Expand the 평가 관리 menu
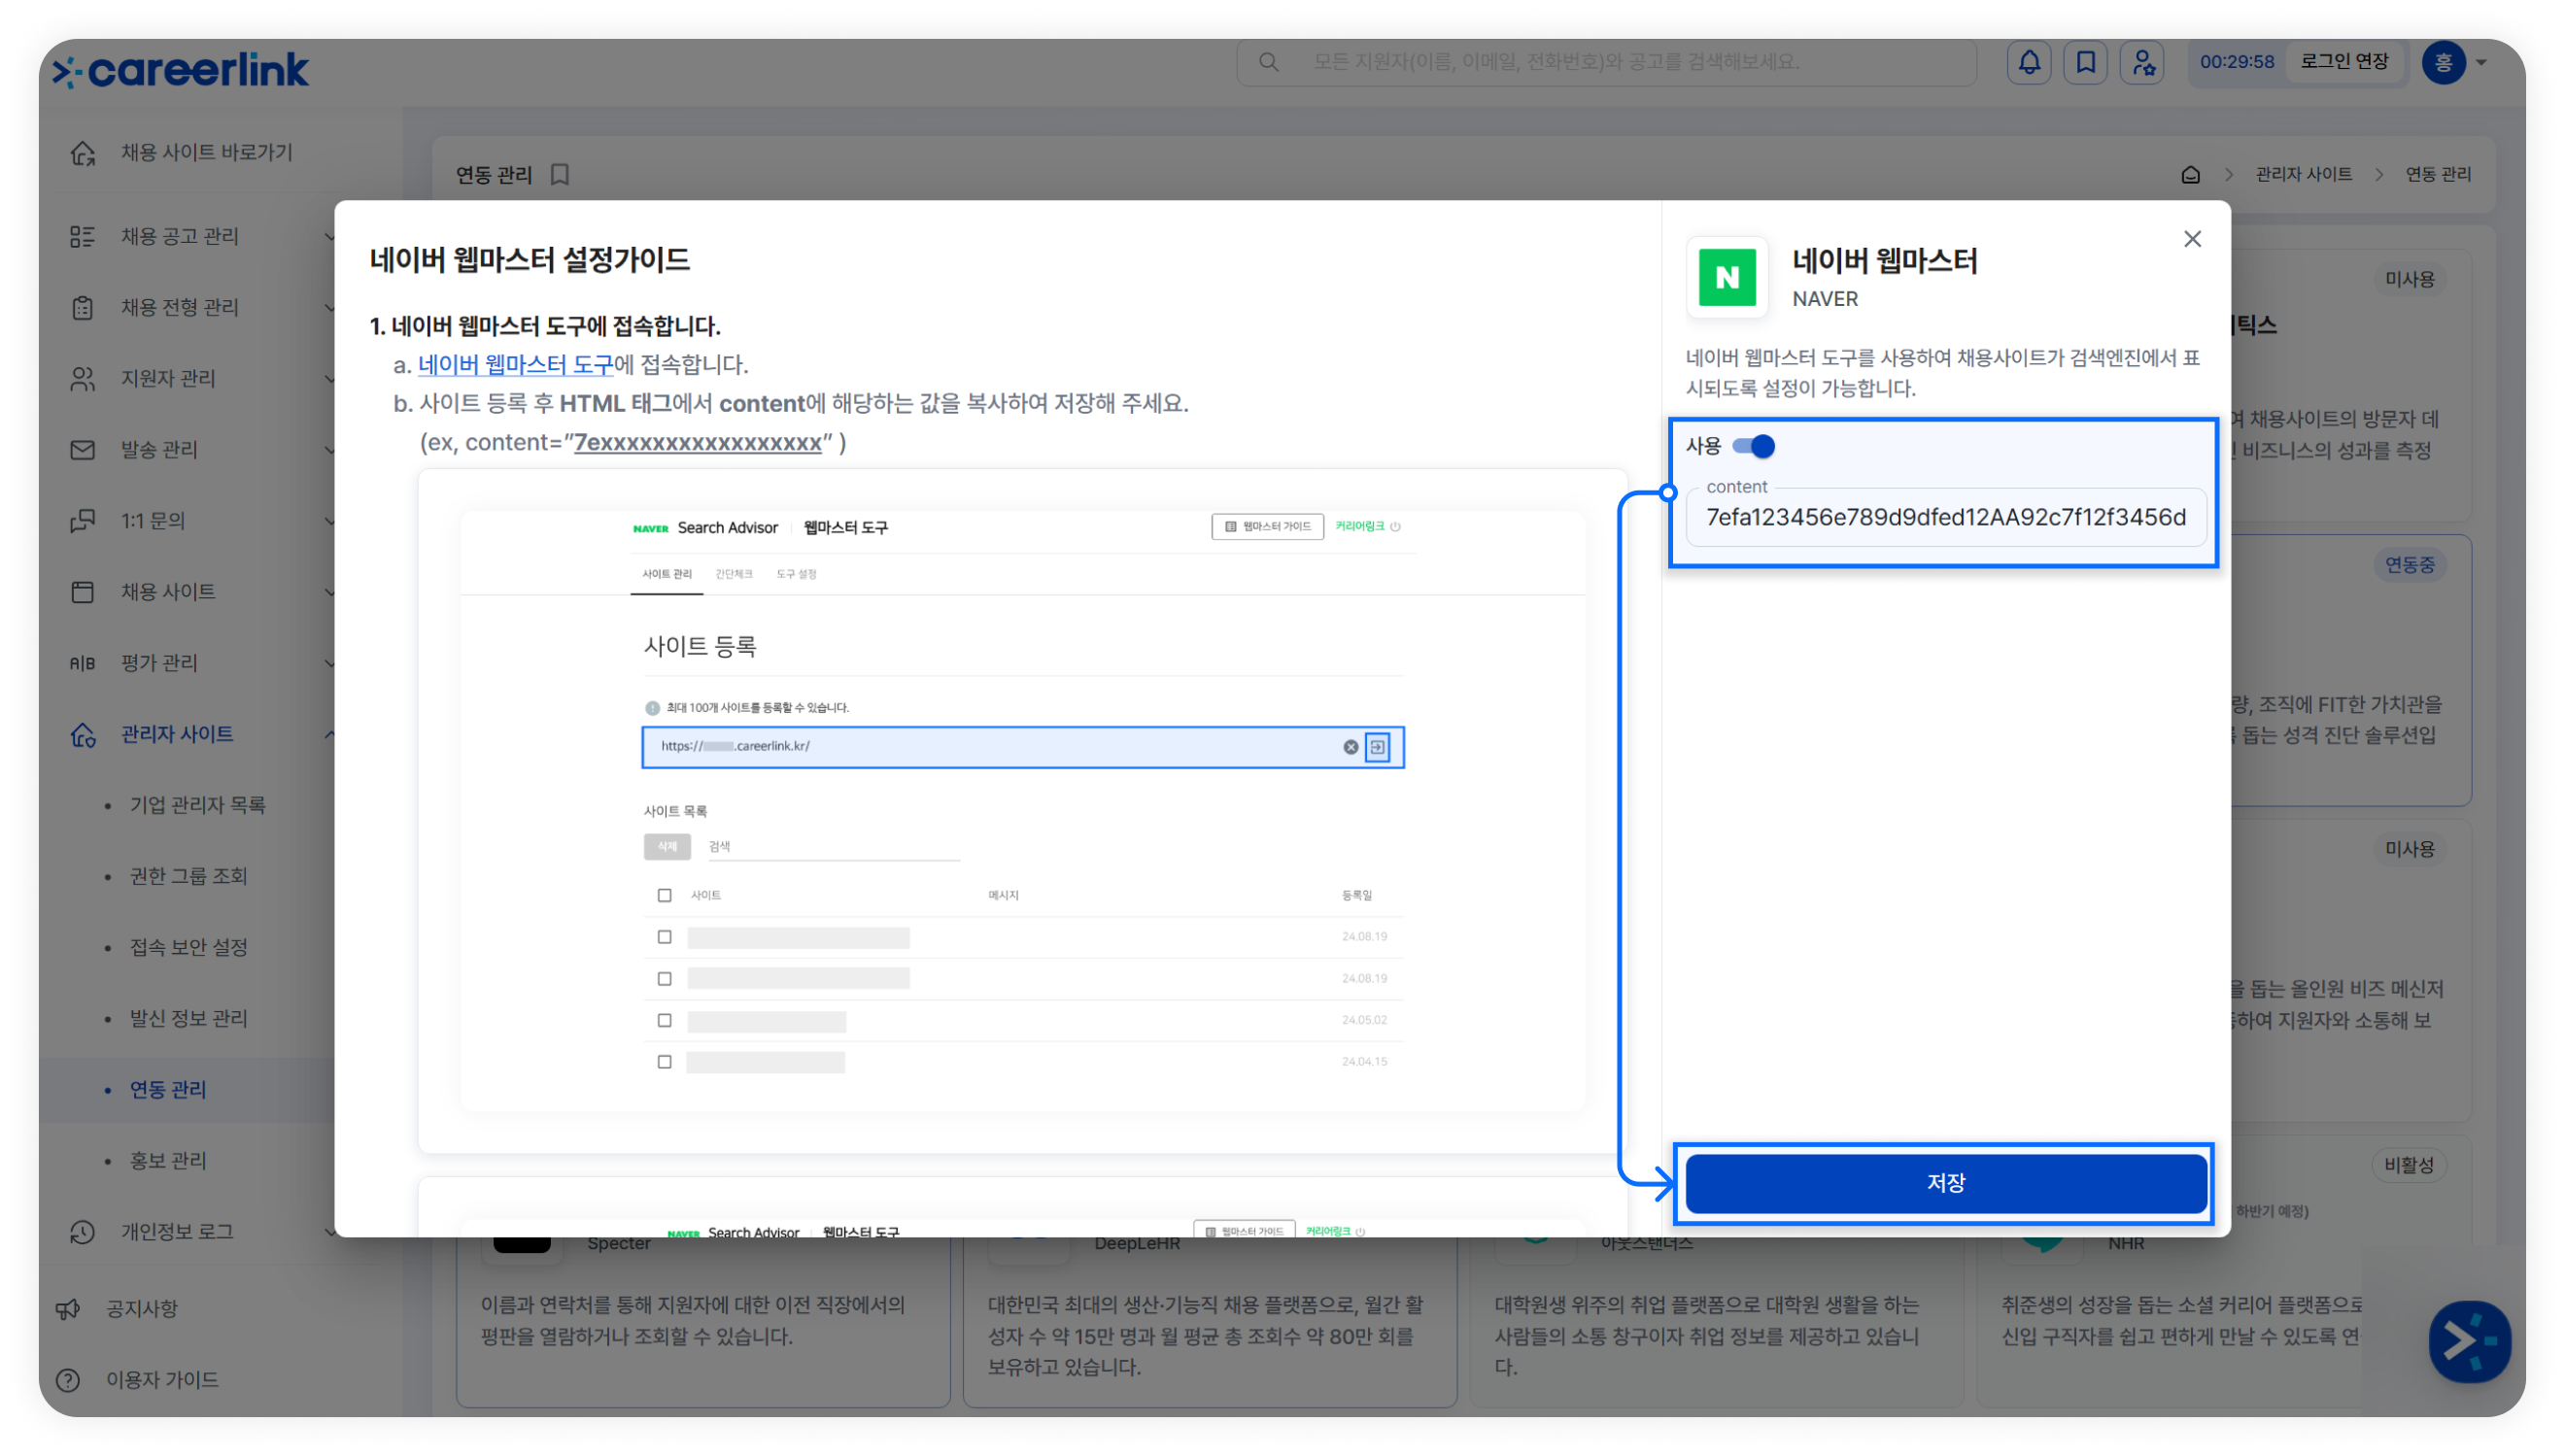 point(329,662)
